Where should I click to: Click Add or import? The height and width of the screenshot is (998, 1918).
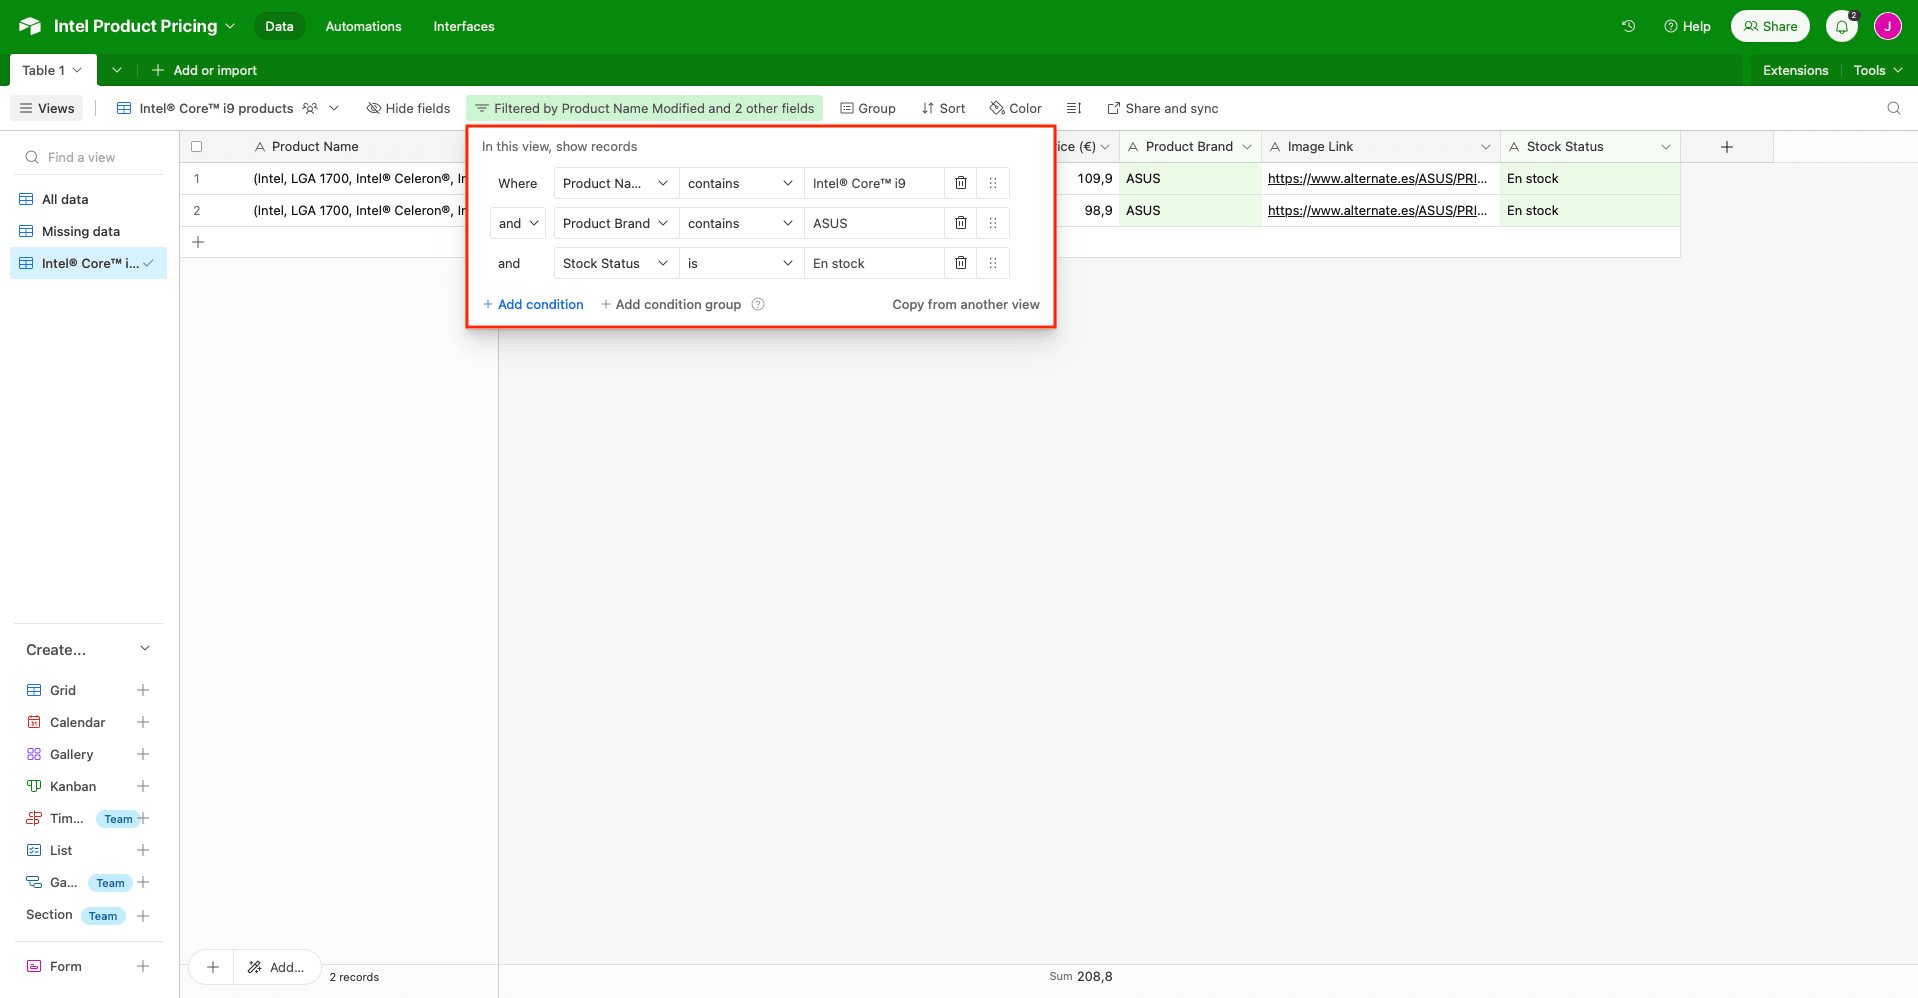coord(204,70)
